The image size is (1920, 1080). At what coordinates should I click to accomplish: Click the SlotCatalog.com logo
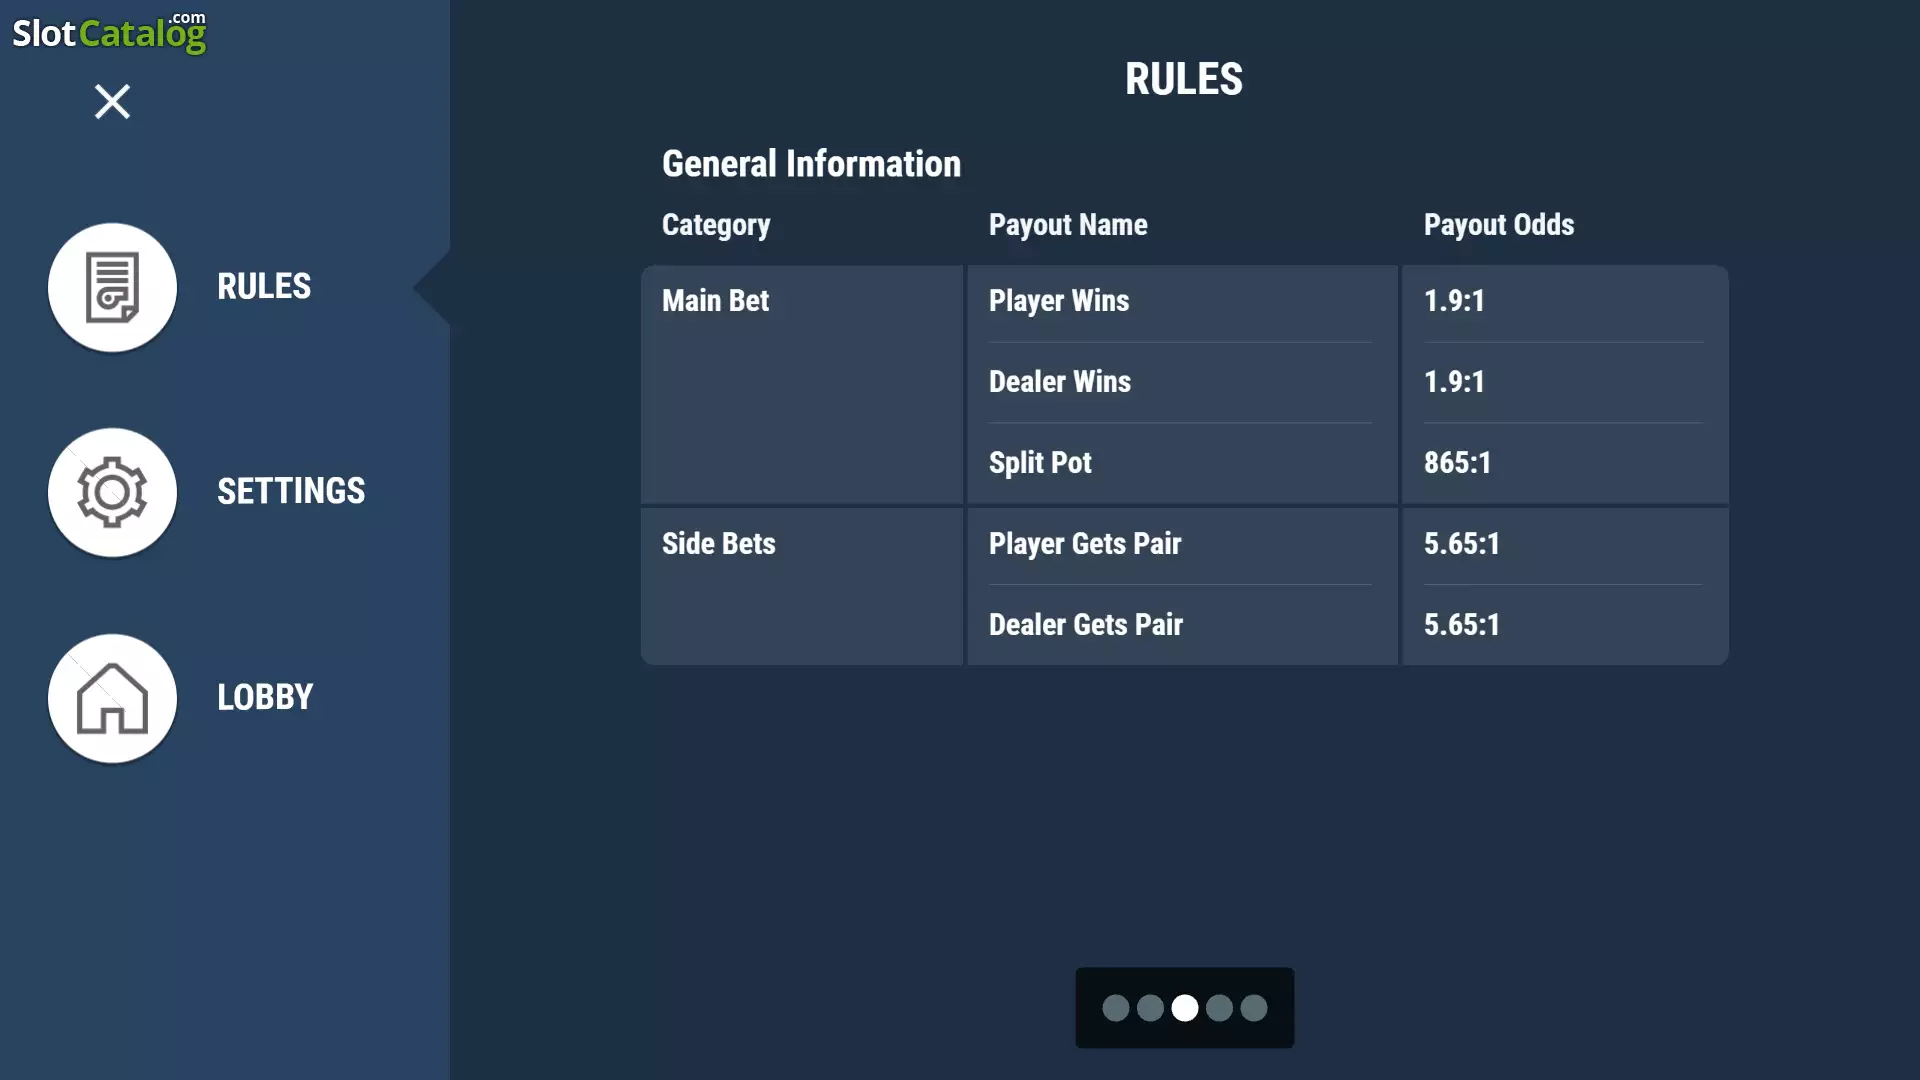coord(109,33)
